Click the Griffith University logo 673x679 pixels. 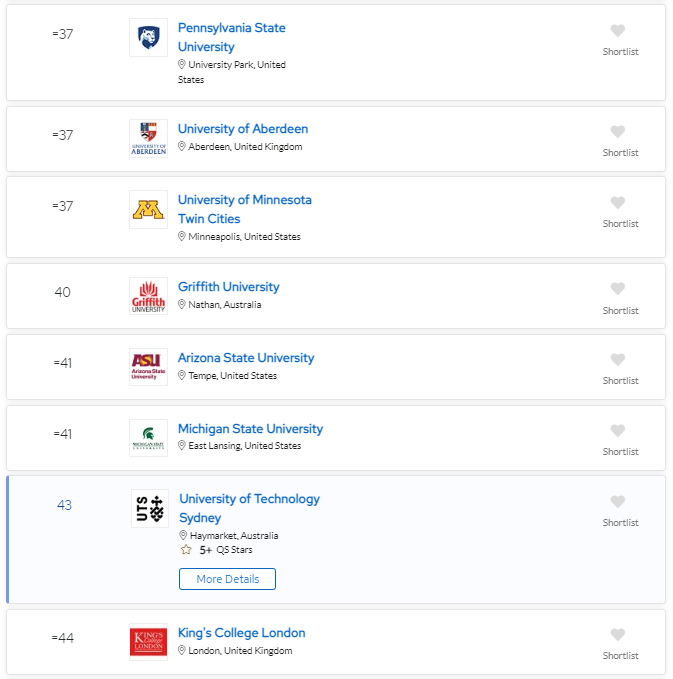149,296
